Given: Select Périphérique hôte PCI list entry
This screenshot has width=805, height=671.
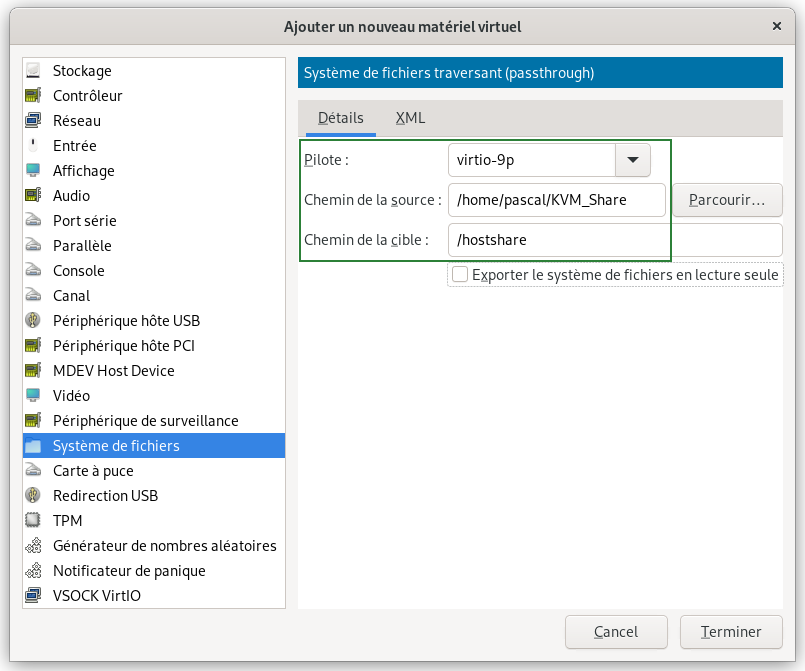Looking at the screenshot, I should pos(154,346).
